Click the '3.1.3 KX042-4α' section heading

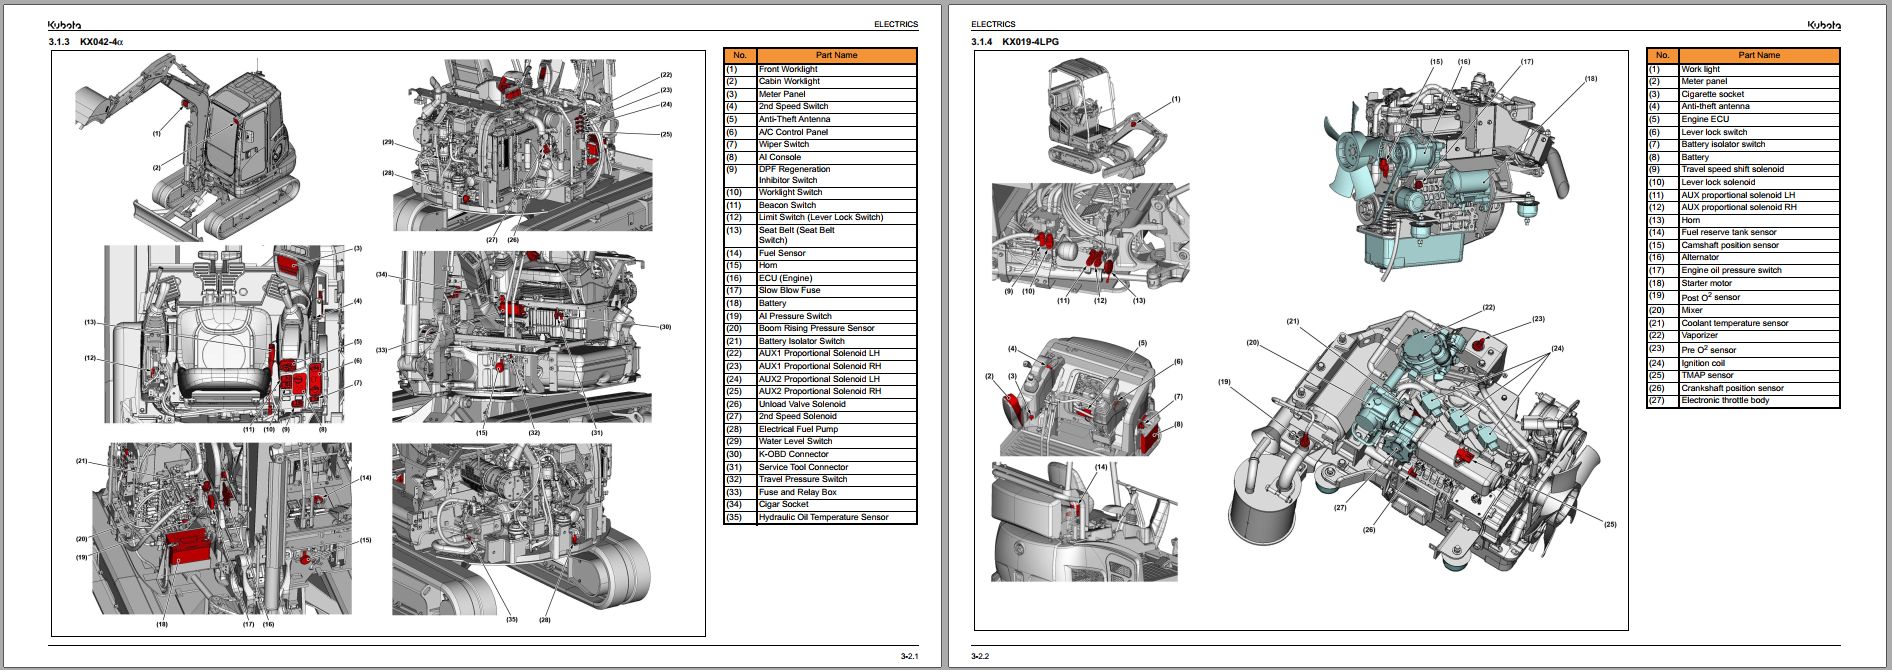coord(86,42)
